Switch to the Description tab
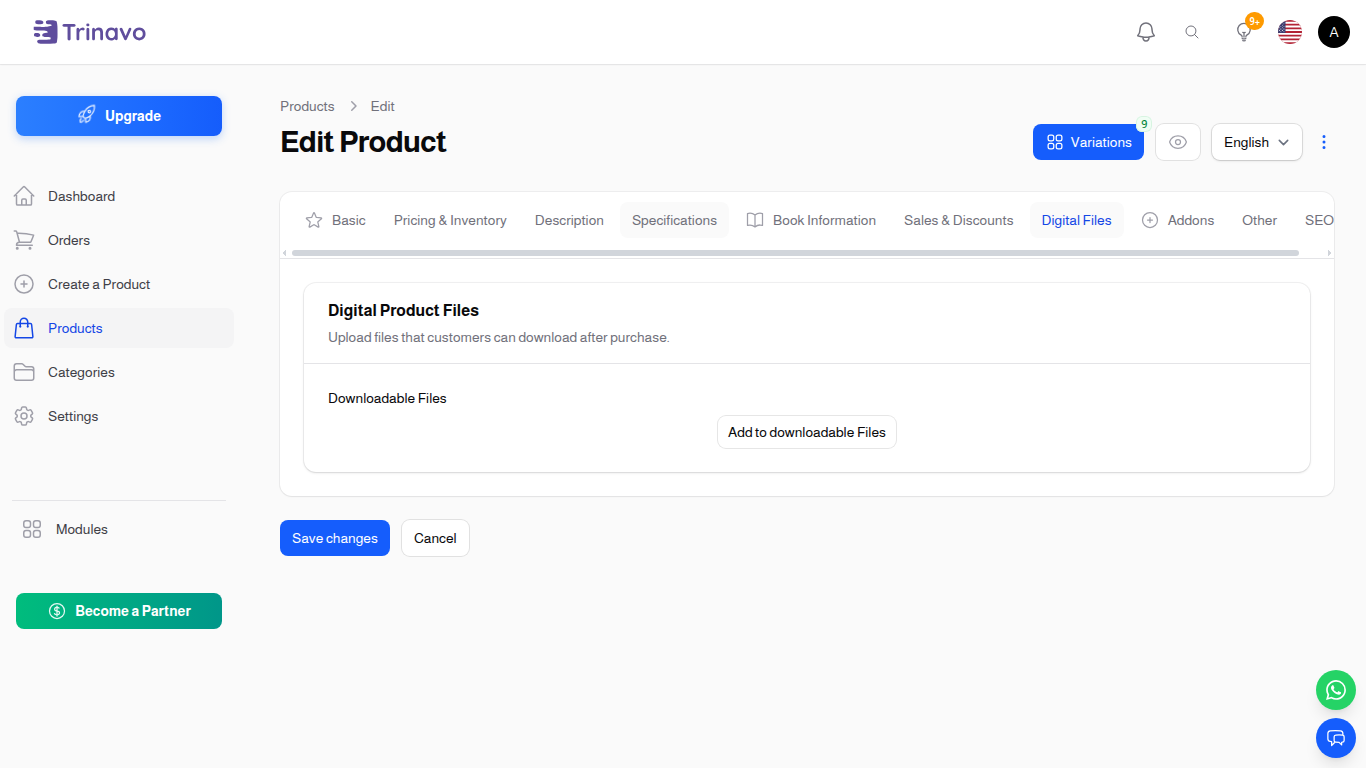 (569, 220)
